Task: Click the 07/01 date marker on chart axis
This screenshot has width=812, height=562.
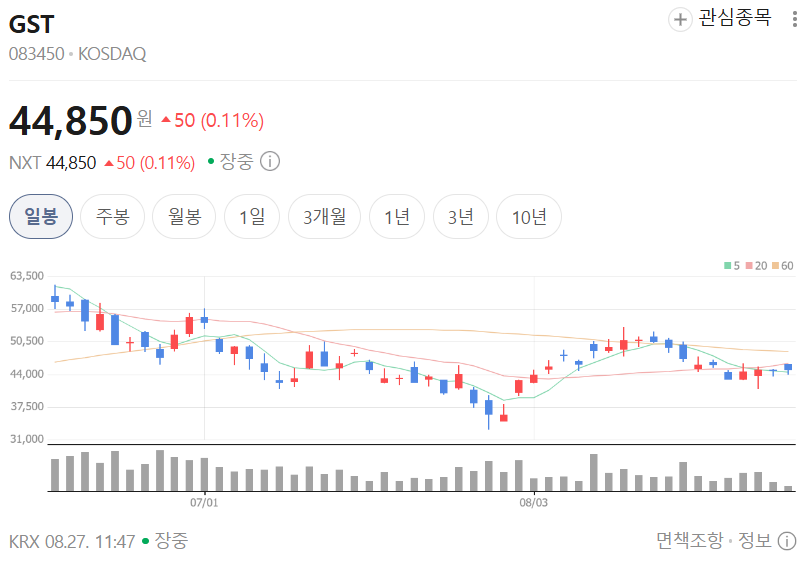Action: tap(204, 502)
